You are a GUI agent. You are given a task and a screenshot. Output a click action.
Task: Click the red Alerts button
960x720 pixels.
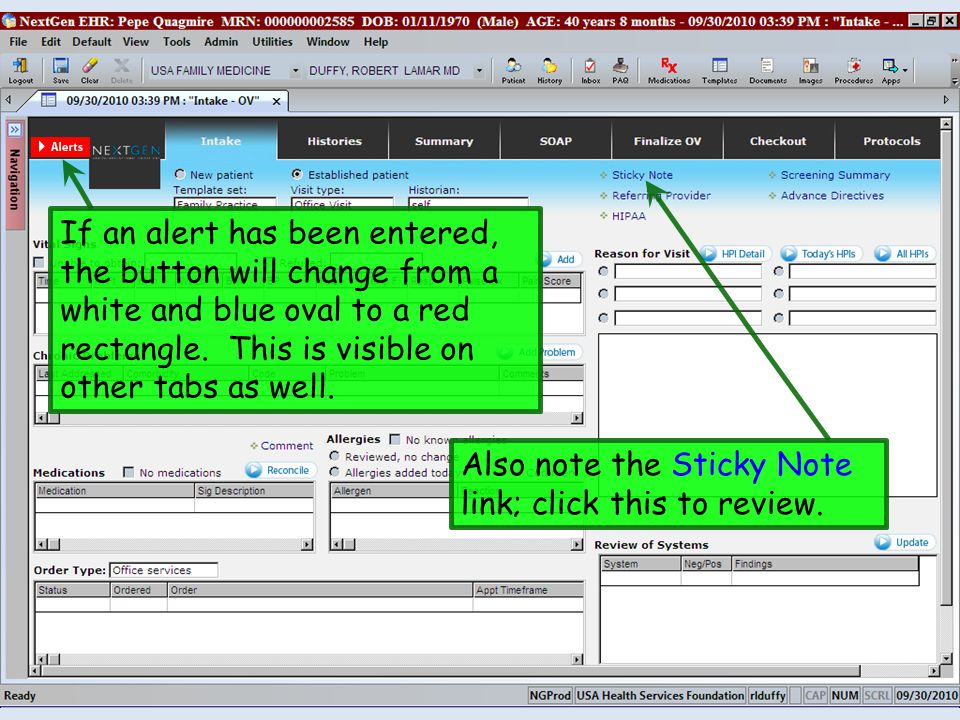(x=60, y=146)
